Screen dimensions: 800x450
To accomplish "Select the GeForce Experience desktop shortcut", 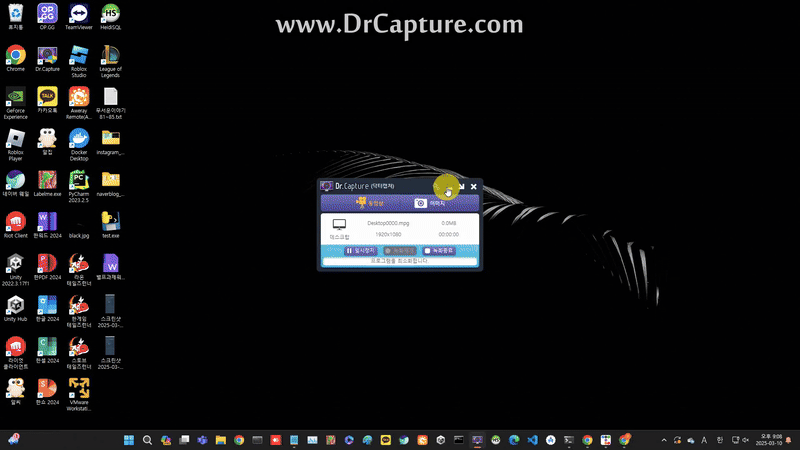I will 16,103.
